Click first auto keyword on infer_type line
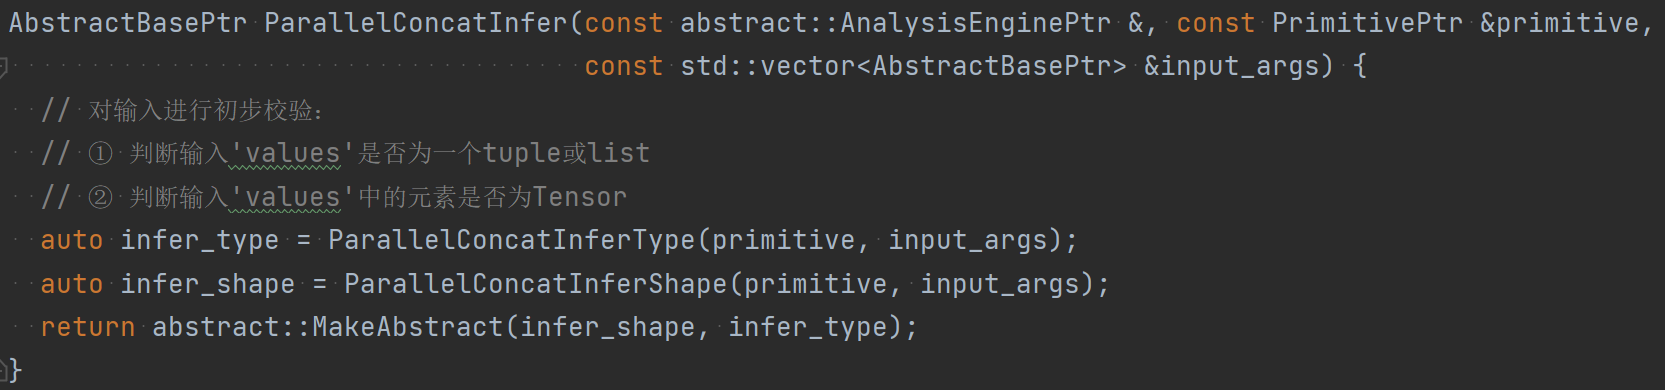 (71, 240)
